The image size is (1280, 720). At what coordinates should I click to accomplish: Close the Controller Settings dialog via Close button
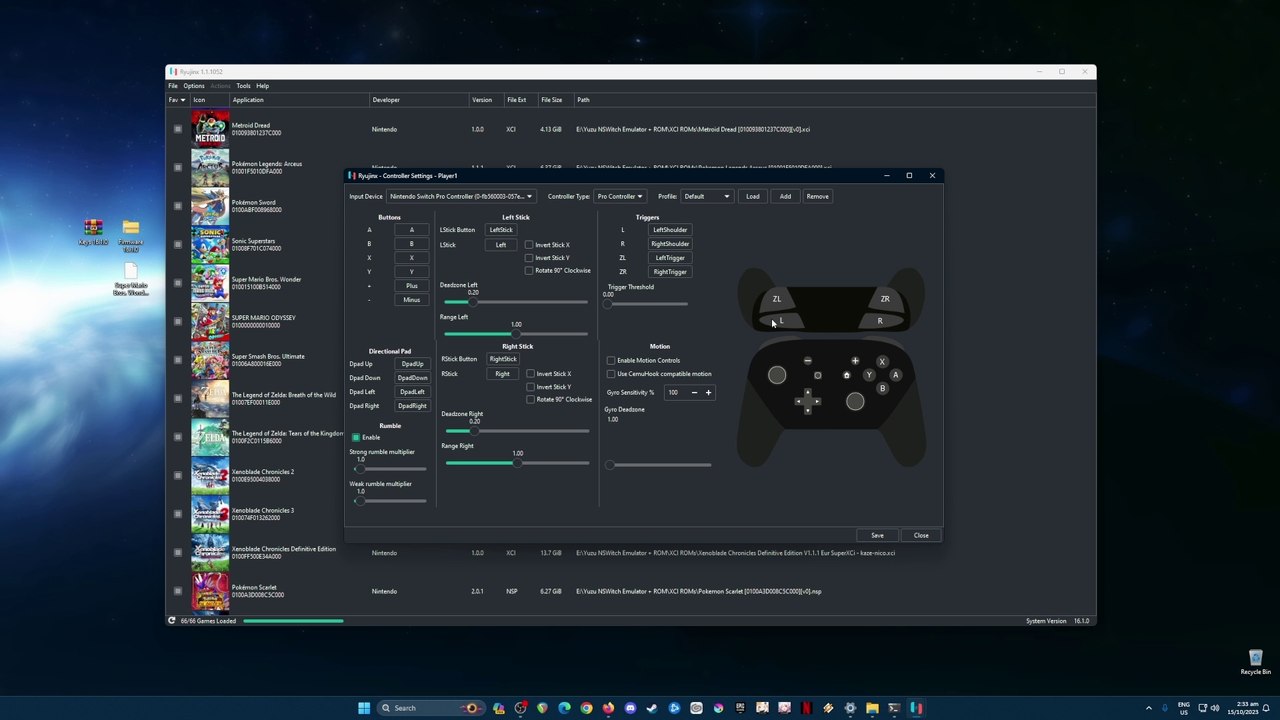point(921,535)
